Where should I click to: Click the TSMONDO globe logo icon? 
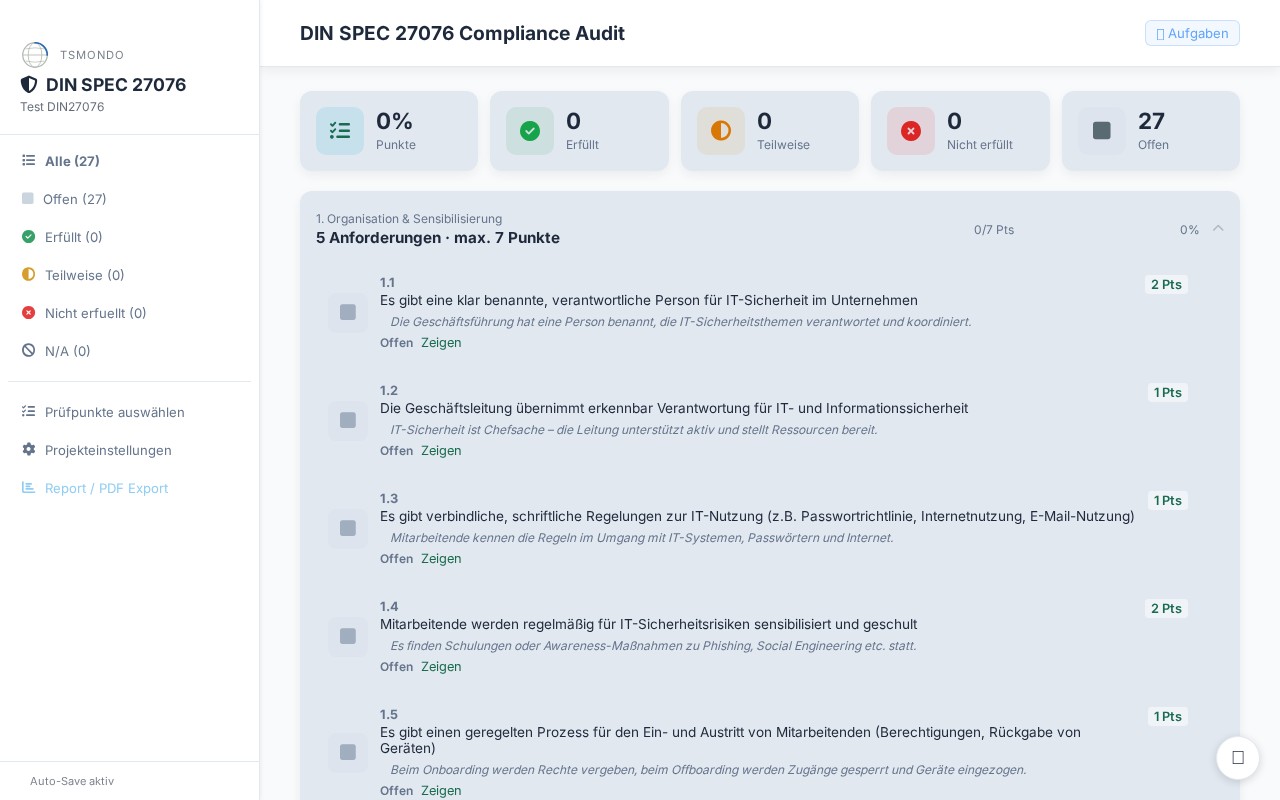pos(35,55)
